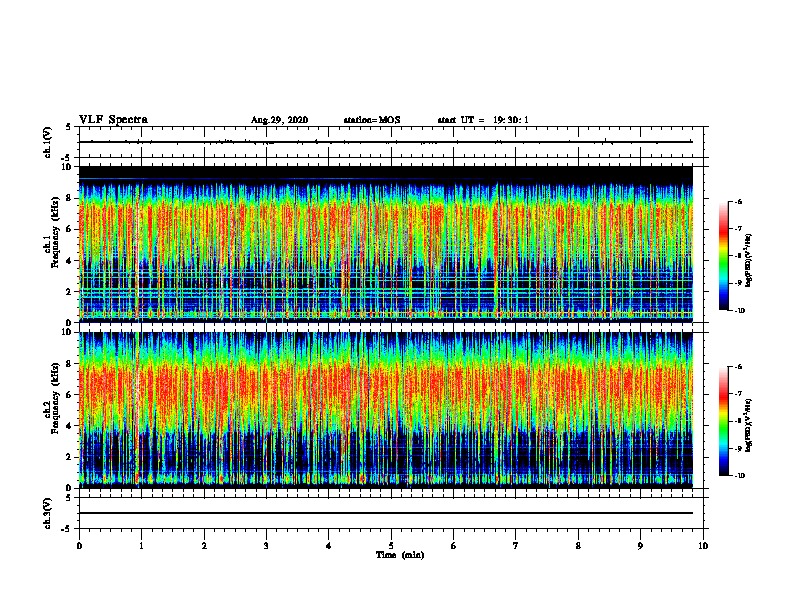Click the "-6" label on ch.1 color bar
The image size is (792, 612).
pos(738,202)
